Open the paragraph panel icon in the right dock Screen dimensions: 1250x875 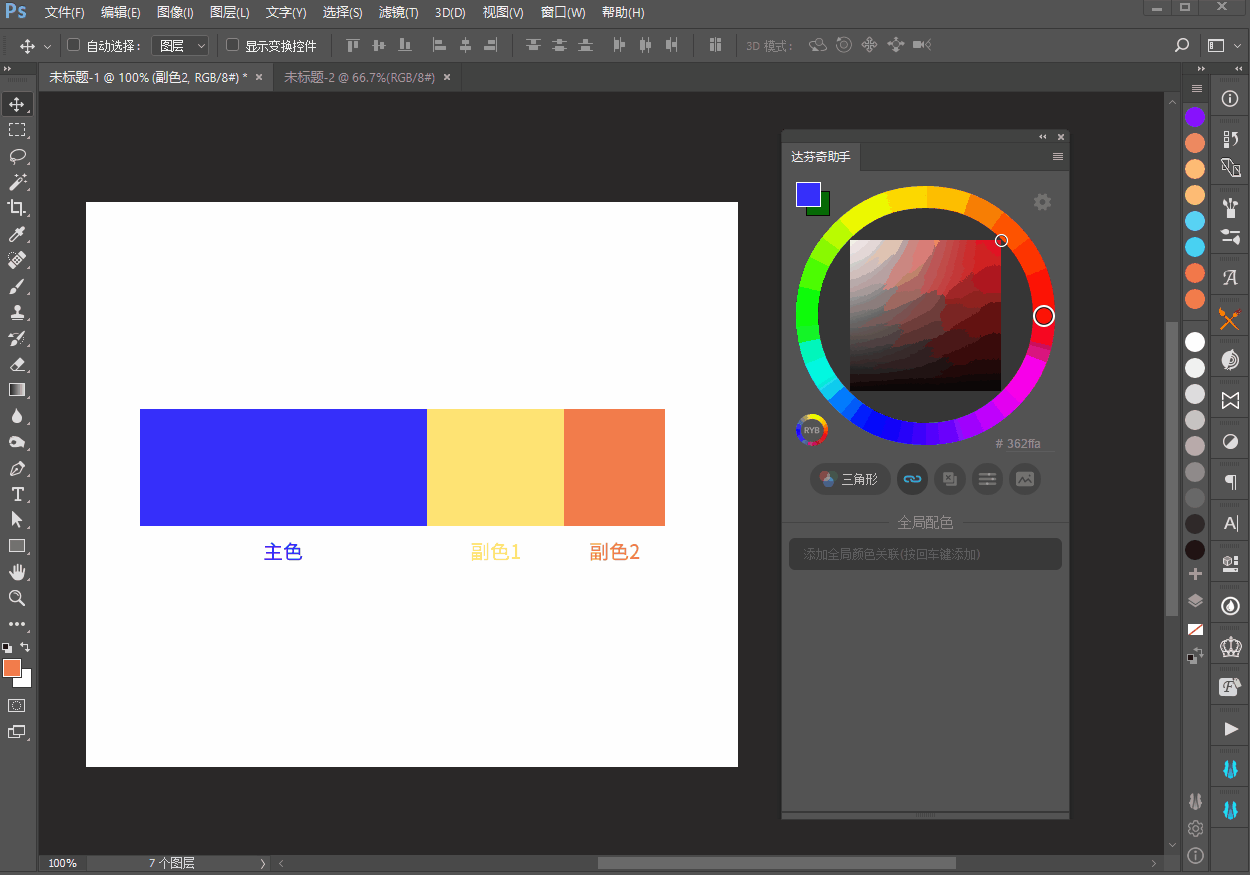point(1231,482)
